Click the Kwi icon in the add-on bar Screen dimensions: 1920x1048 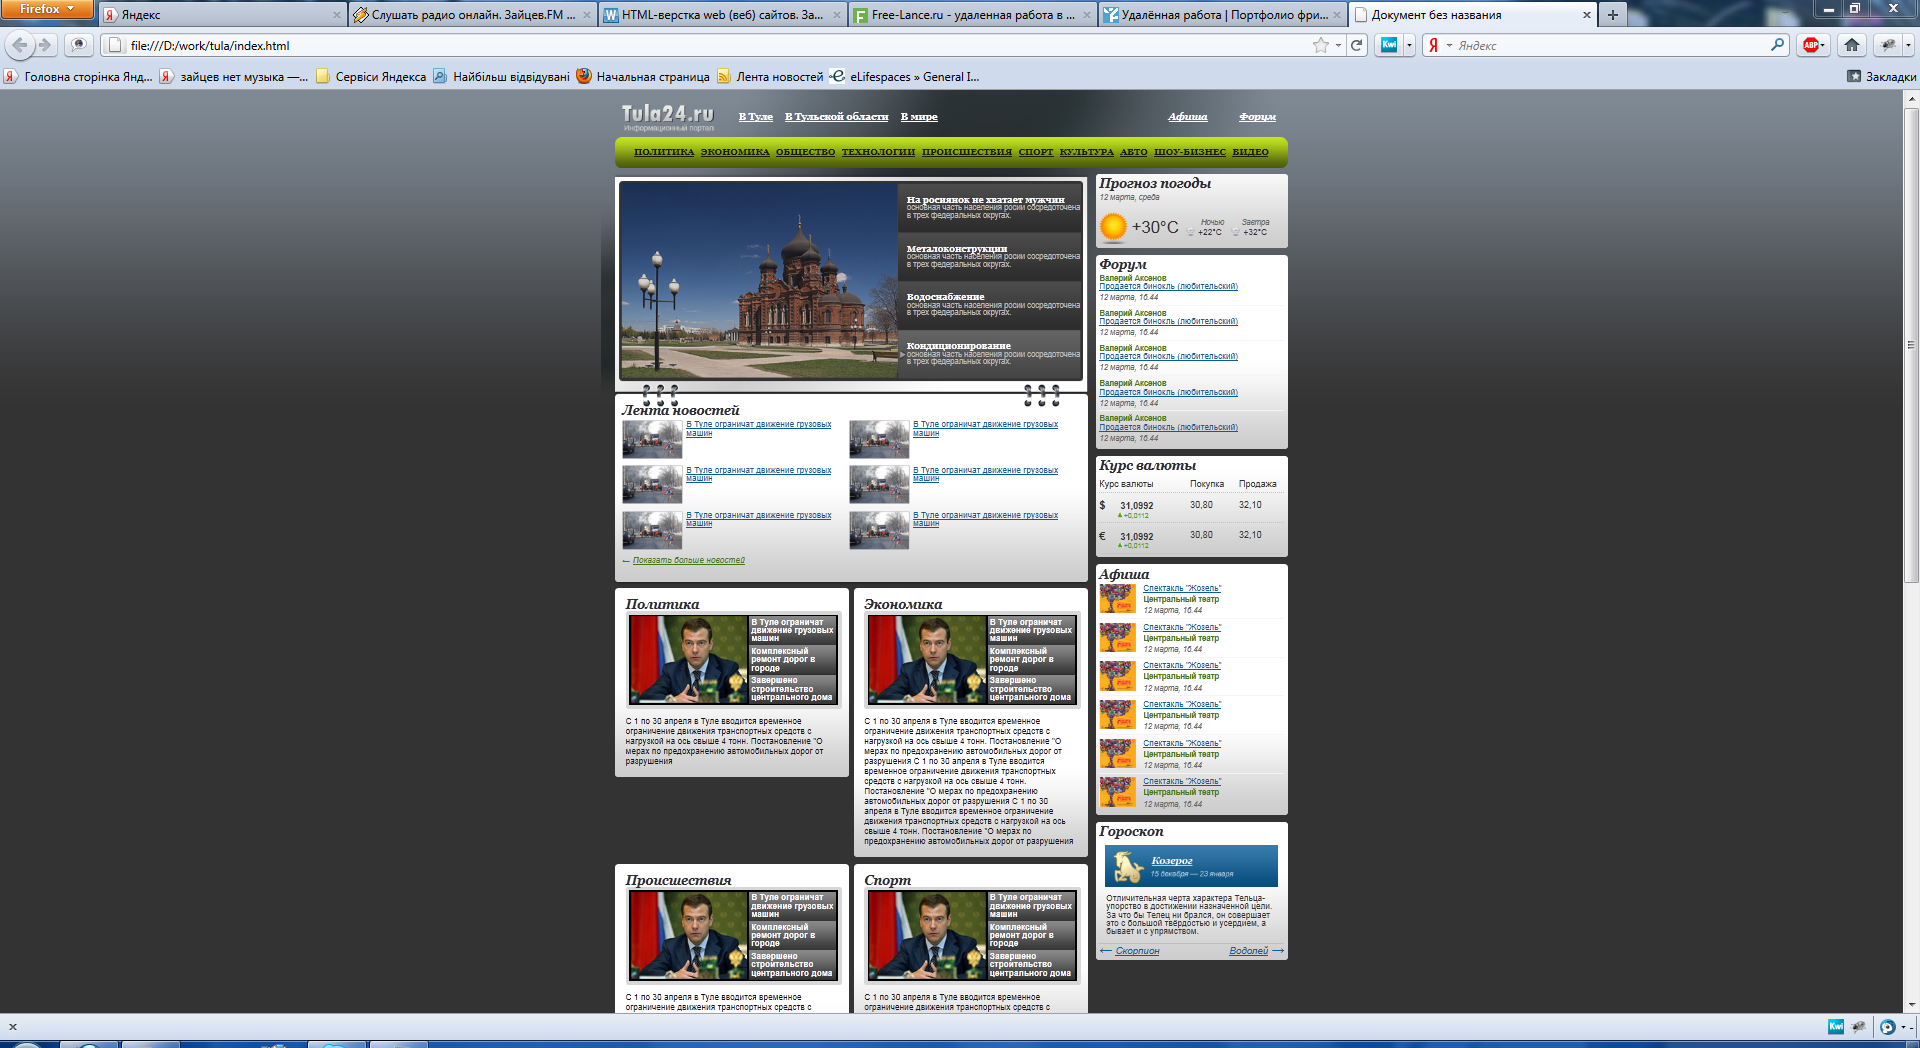1836,1027
